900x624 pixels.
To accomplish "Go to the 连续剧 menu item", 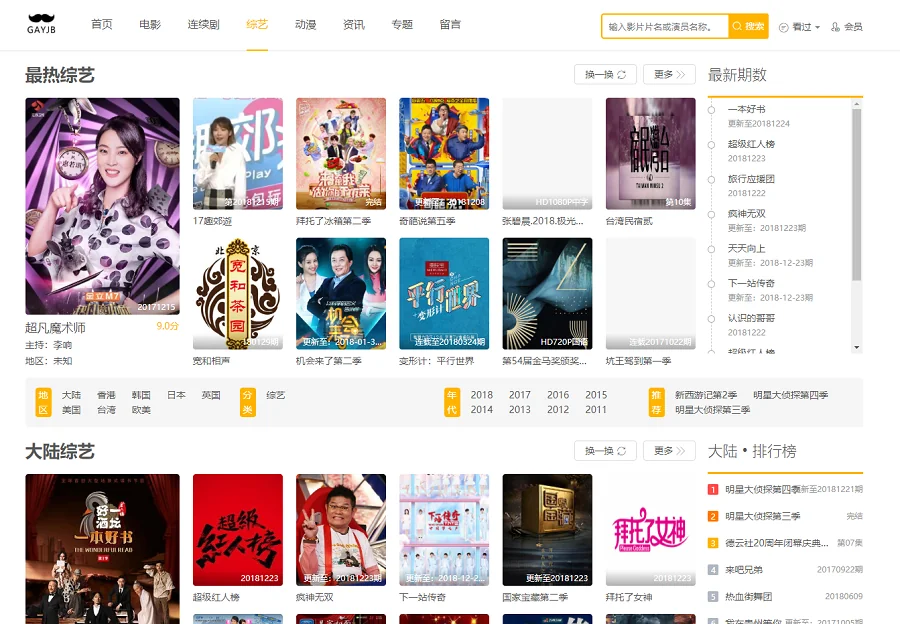I will [203, 24].
